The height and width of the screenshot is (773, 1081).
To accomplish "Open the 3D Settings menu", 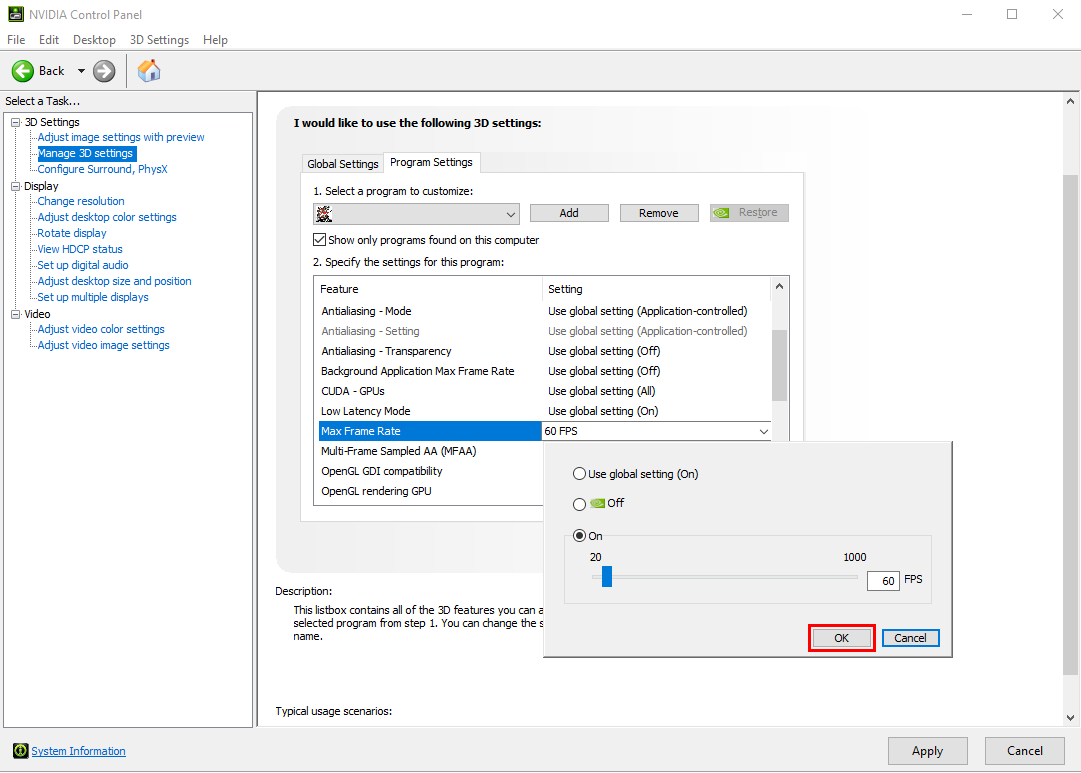I will pyautogui.click(x=159, y=40).
